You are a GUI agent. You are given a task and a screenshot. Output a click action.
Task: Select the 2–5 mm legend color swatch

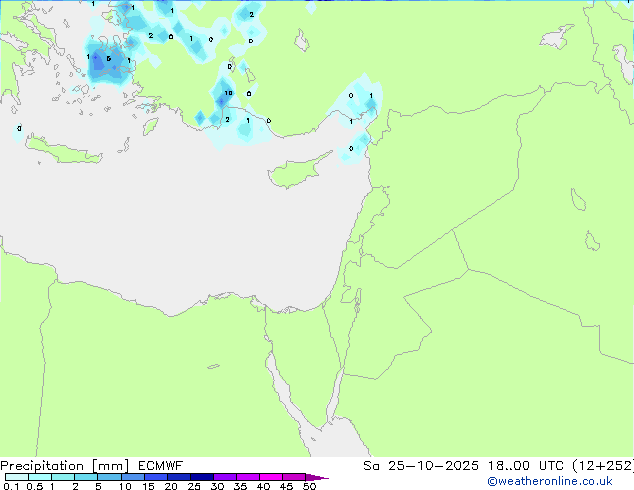coord(86,477)
